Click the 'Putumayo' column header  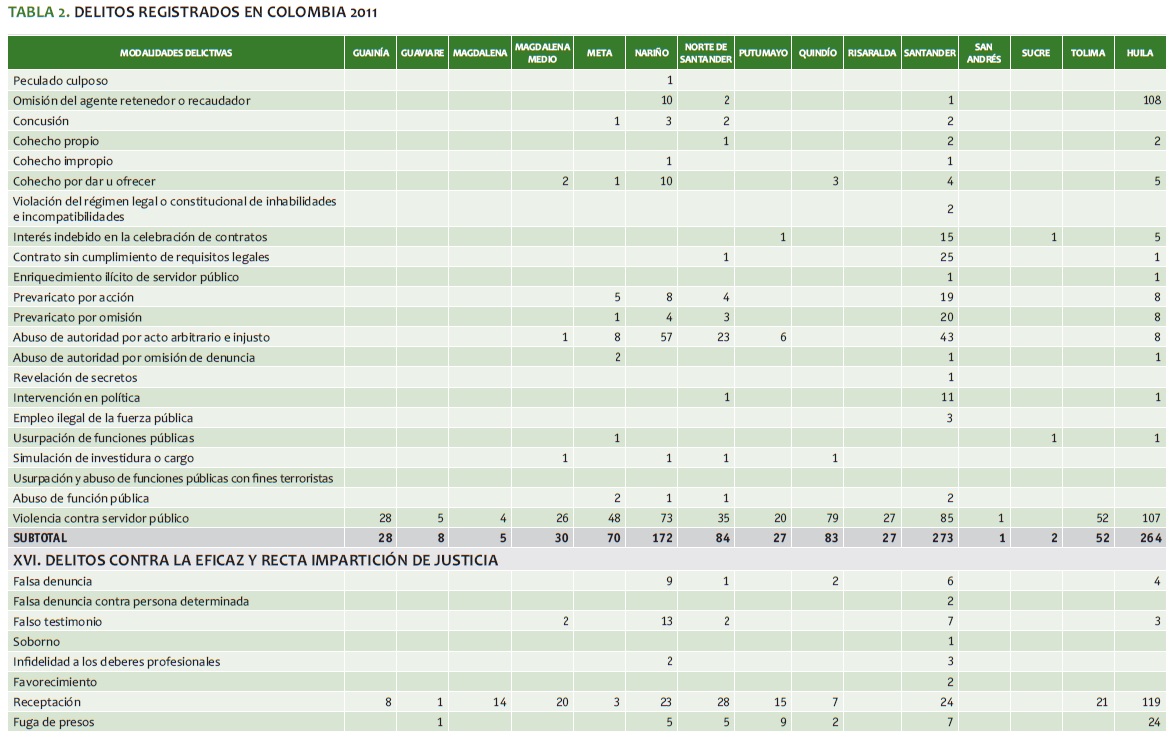click(763, 53)
